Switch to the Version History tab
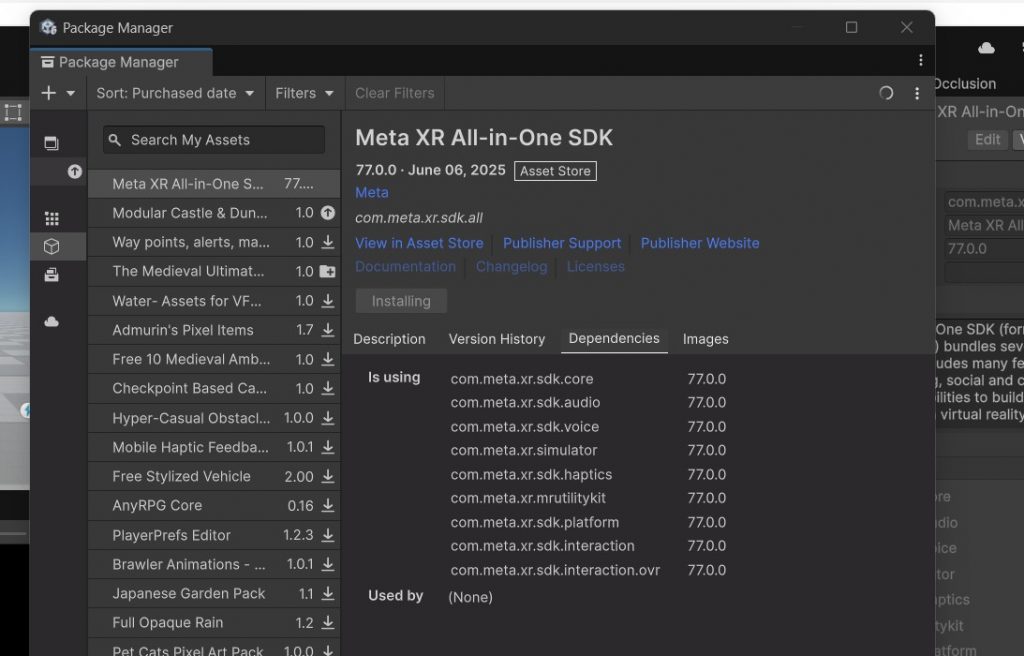1024x656 pixels. 497,339
